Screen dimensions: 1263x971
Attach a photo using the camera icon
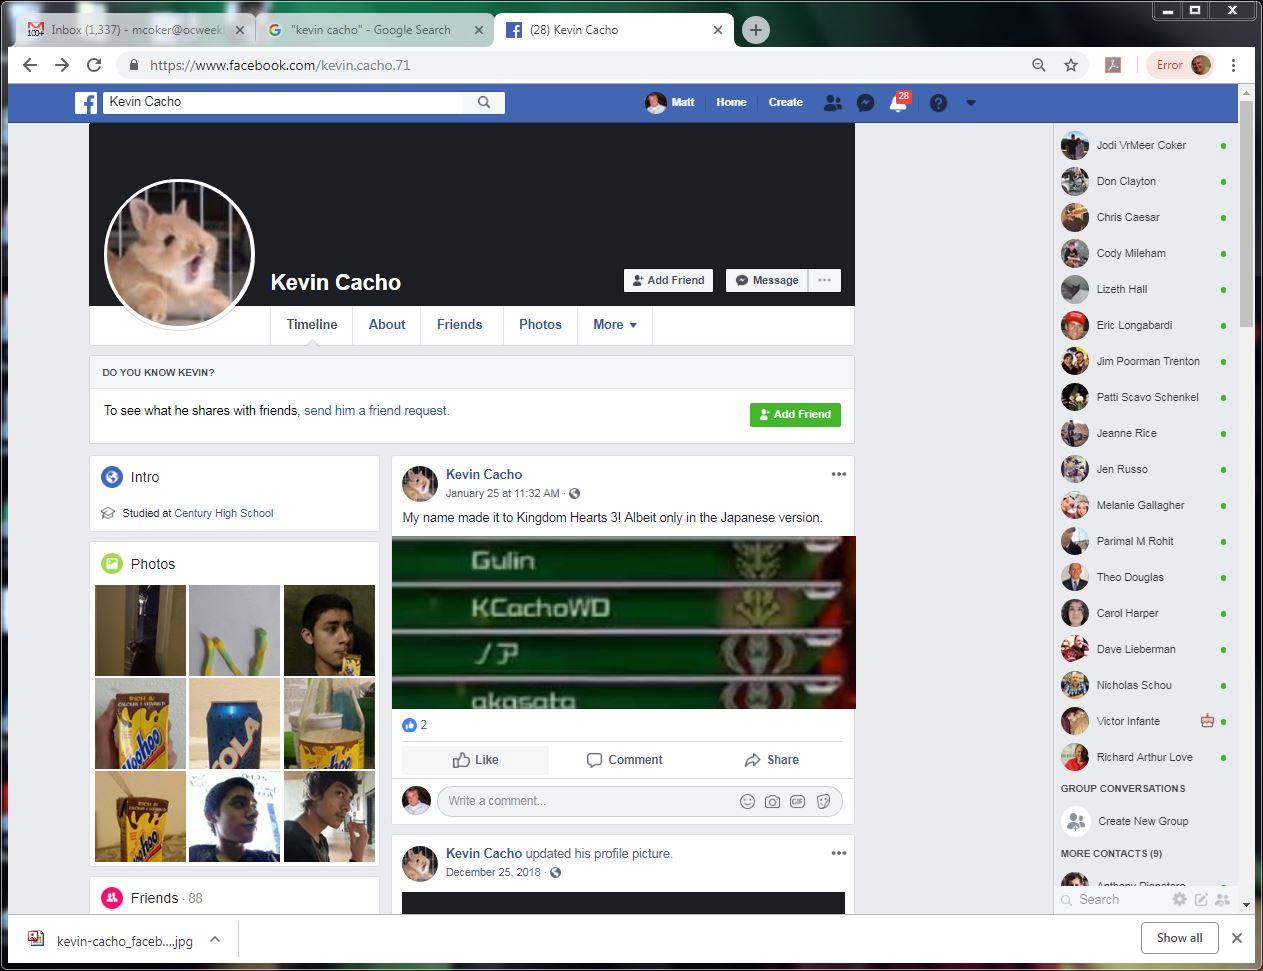(x=772, y=801)
